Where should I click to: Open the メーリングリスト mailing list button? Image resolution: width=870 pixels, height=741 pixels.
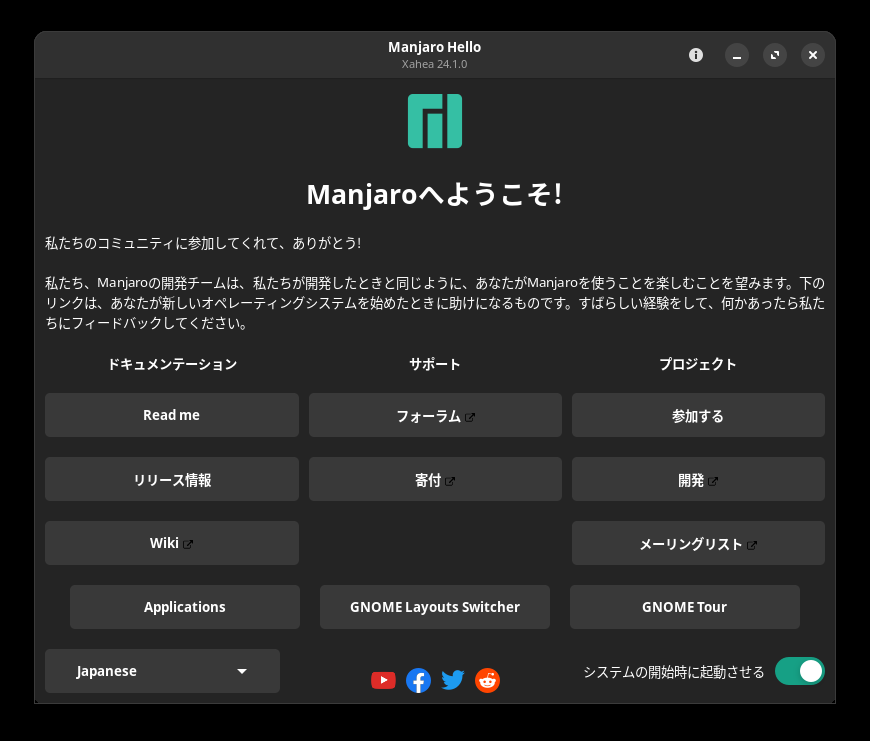[699, 543]
